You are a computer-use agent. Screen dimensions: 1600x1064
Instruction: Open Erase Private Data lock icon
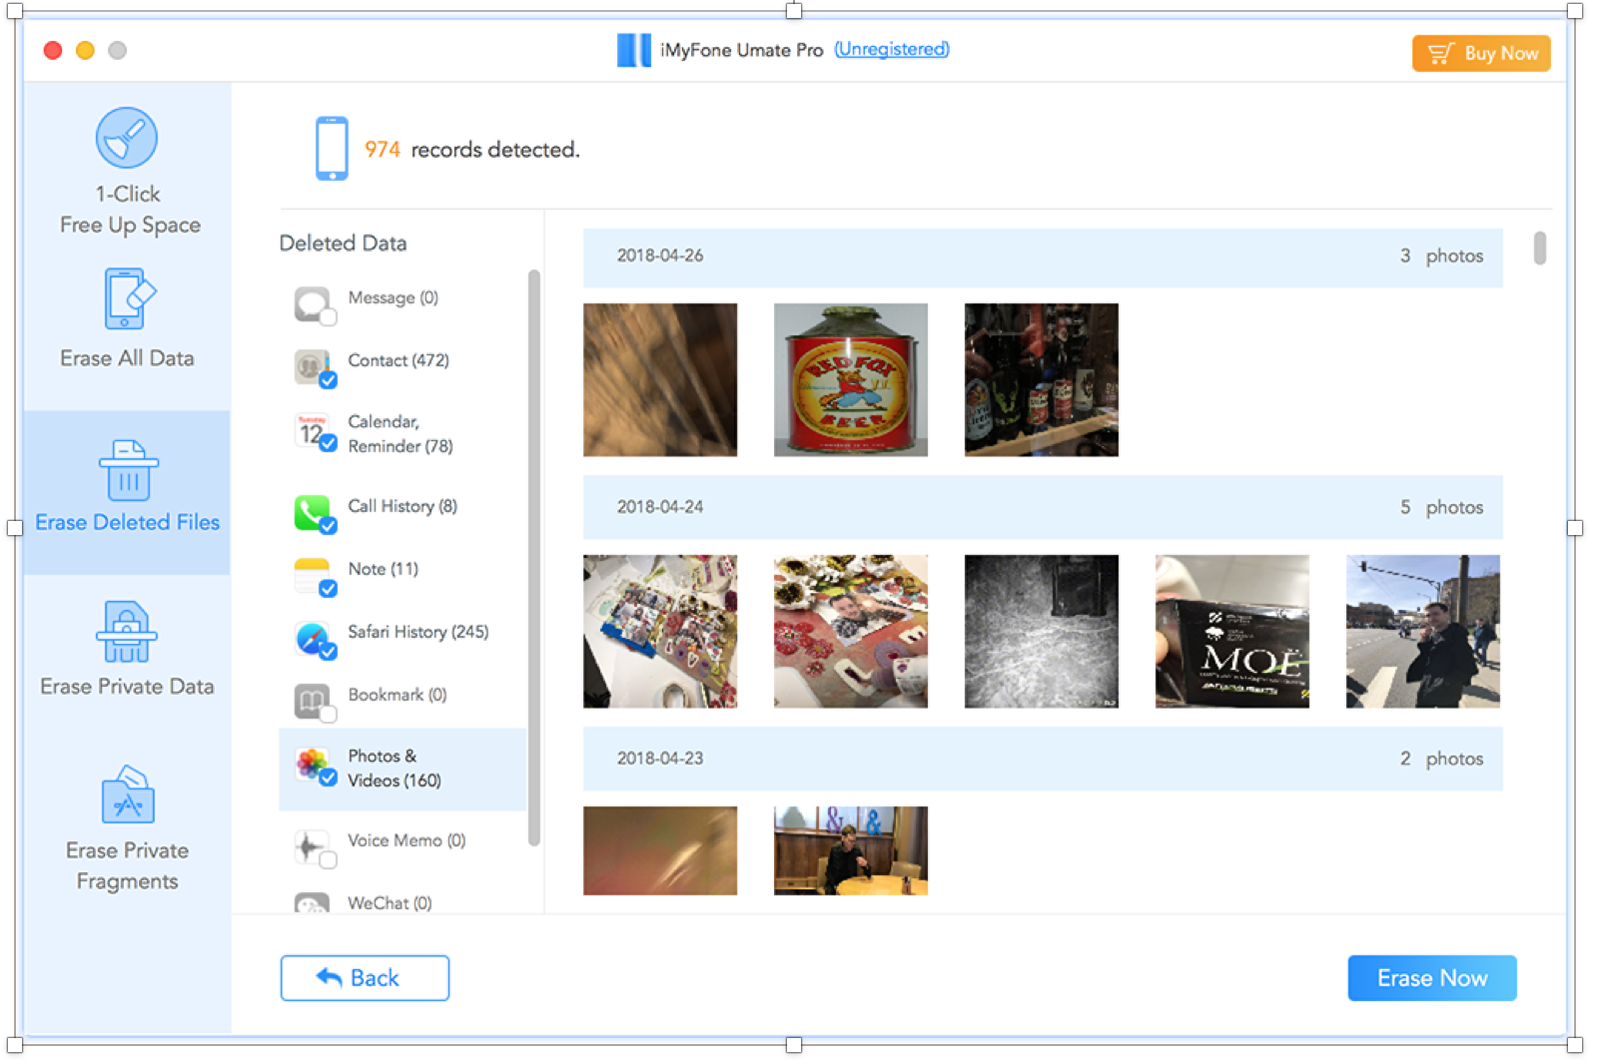127,632
